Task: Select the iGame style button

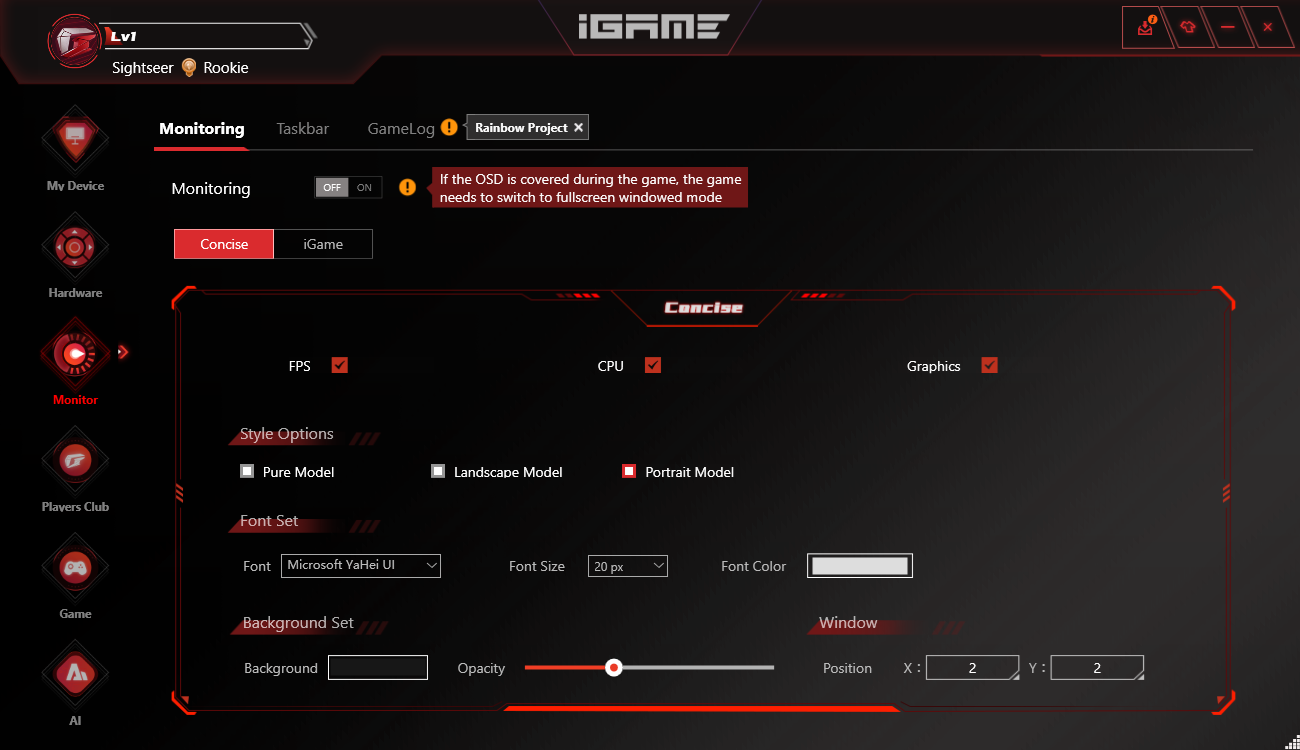Action: tap(323, 244)
